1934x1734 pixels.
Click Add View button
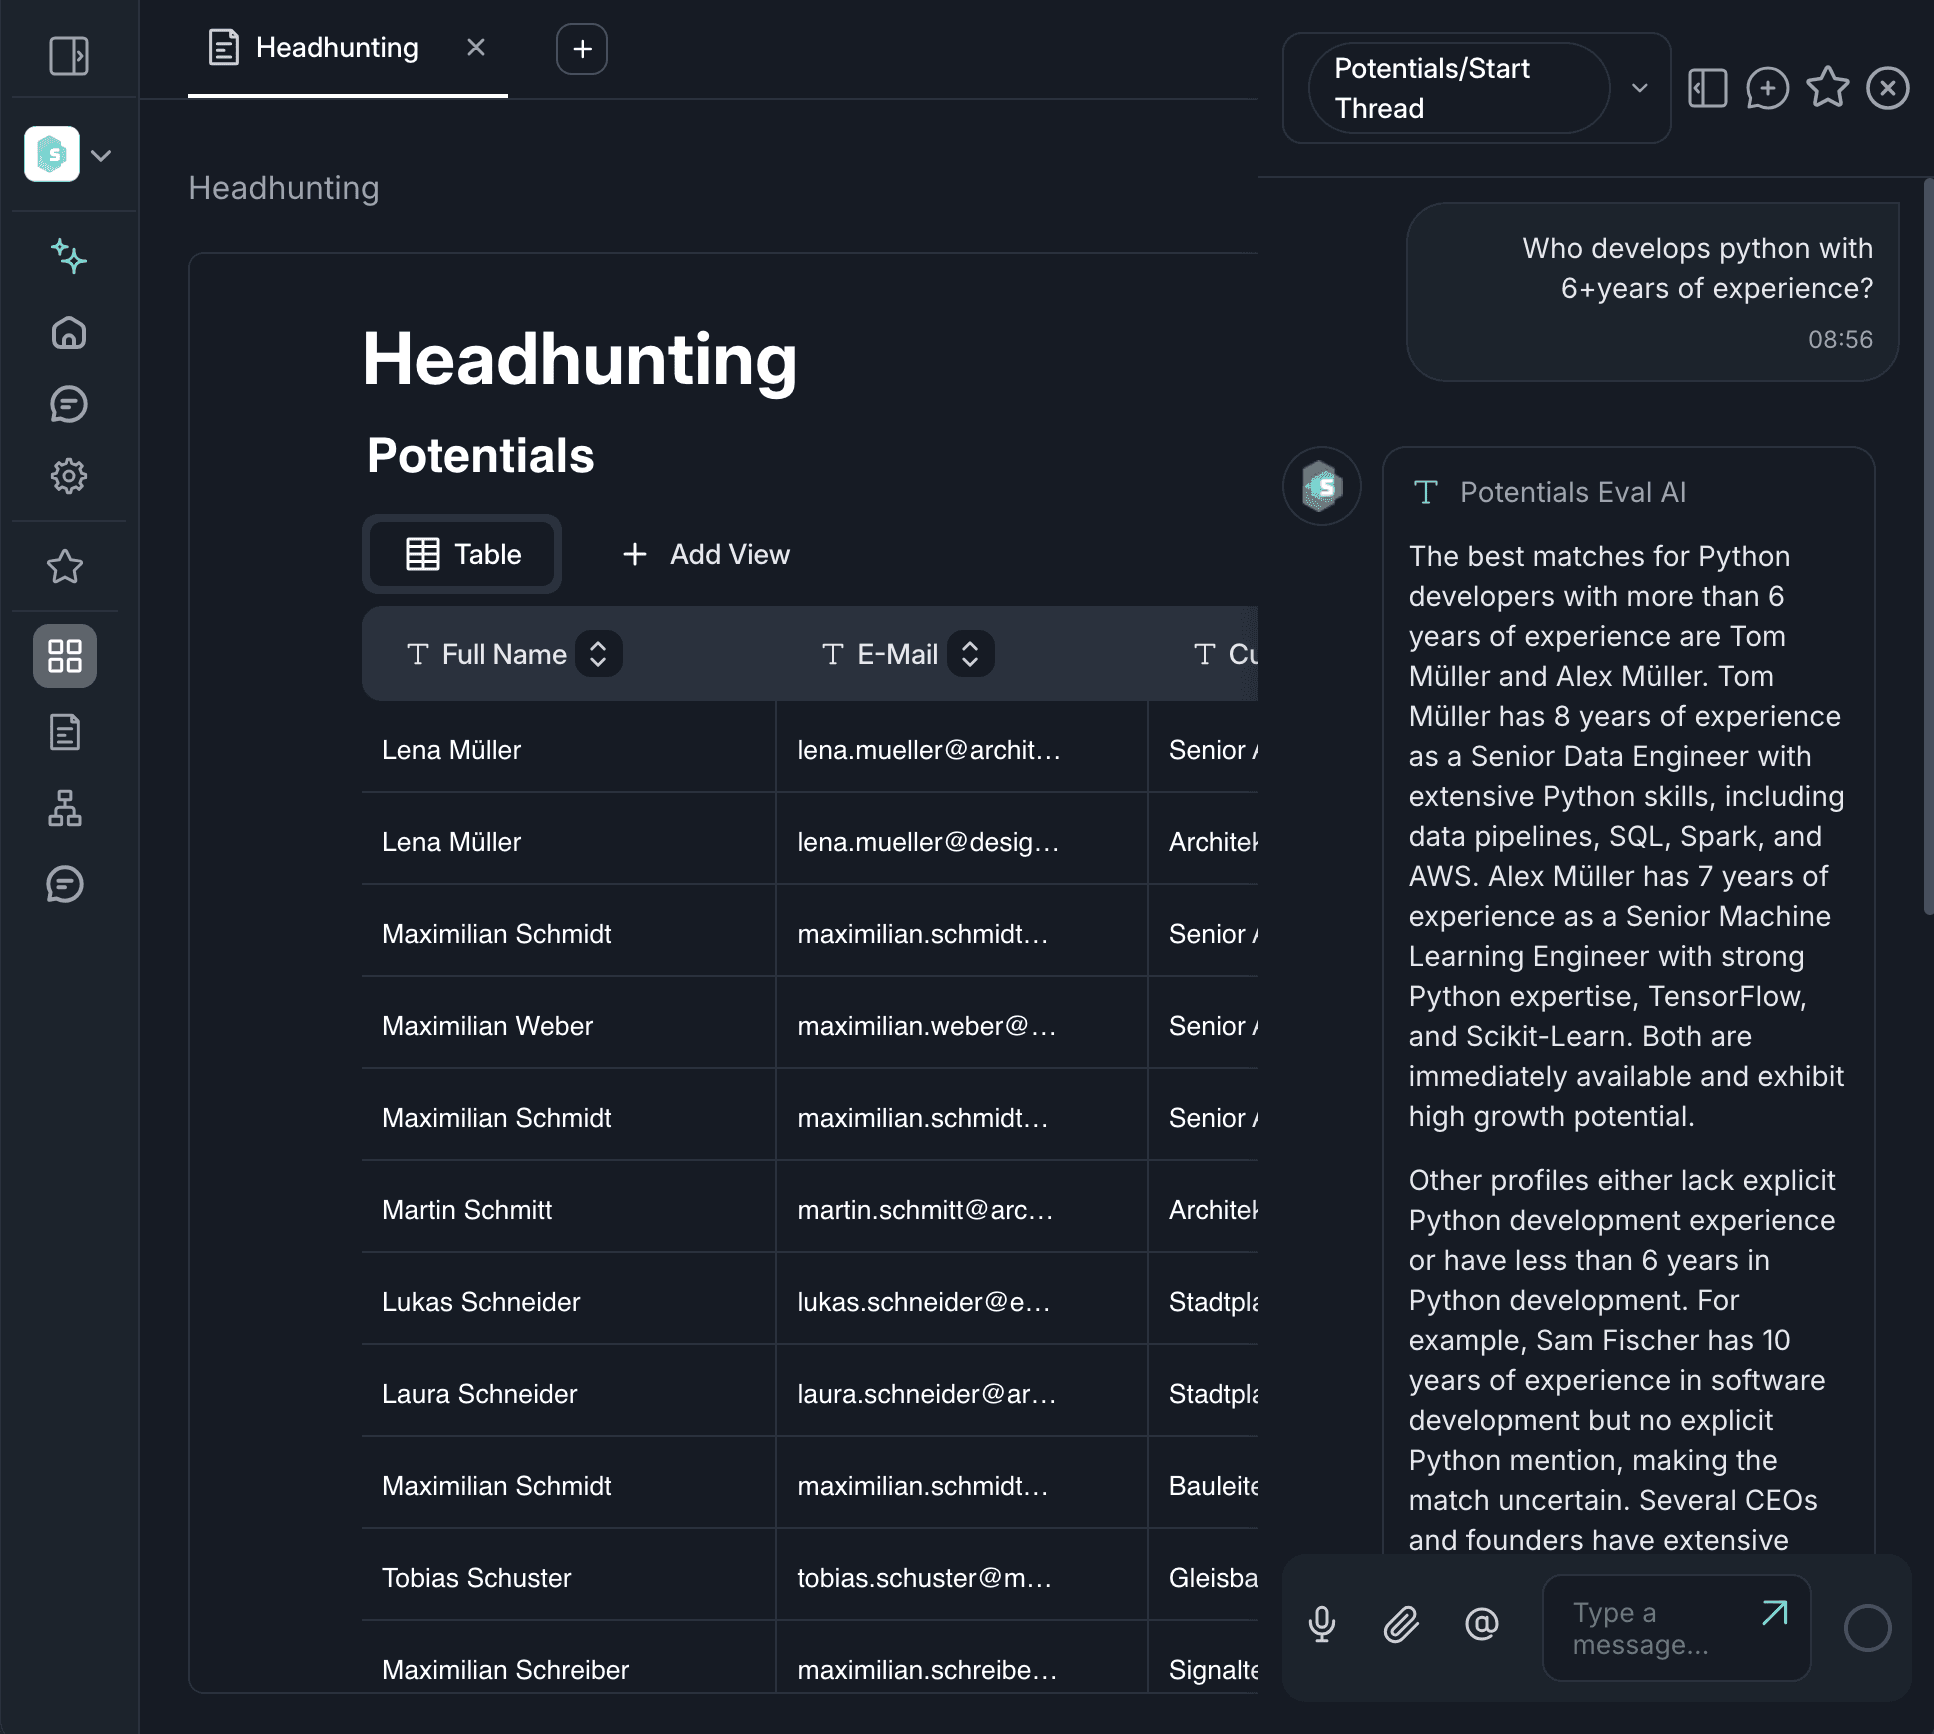click(706, 554)
